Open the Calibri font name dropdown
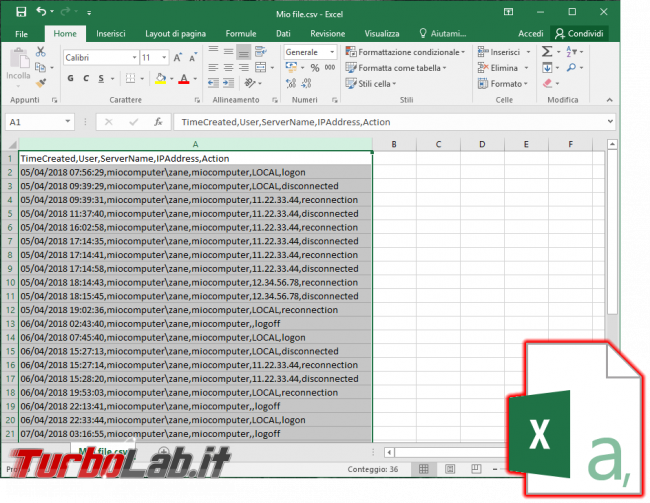Screen dimensions: 650x503 click(x=134, y=58)
